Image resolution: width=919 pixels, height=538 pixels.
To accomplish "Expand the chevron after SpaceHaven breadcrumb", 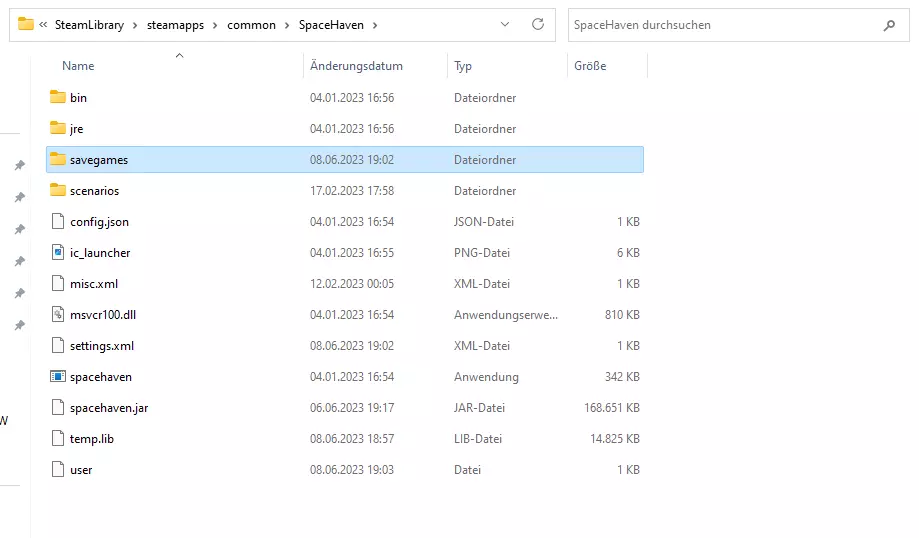I will (x=375, y=25).
